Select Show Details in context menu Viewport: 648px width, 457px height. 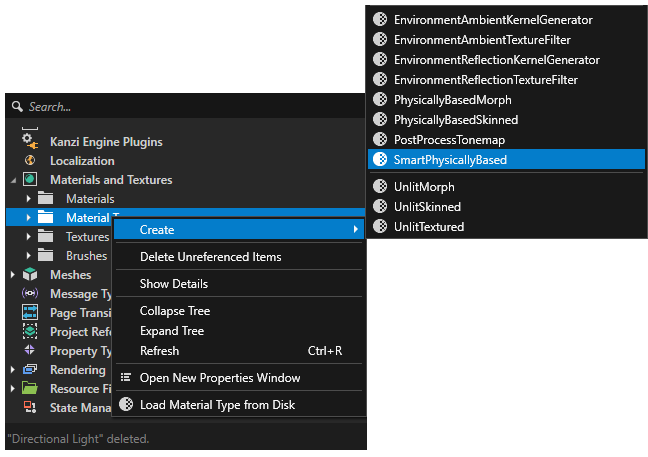click(174, 284)
